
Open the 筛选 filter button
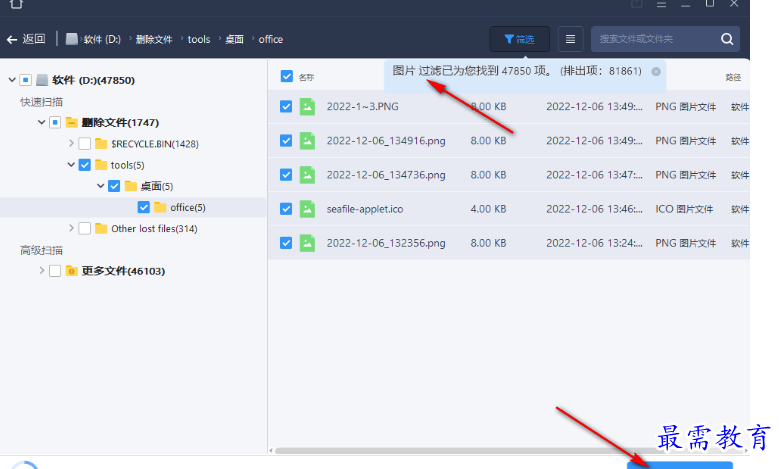(x=520, y=39)
